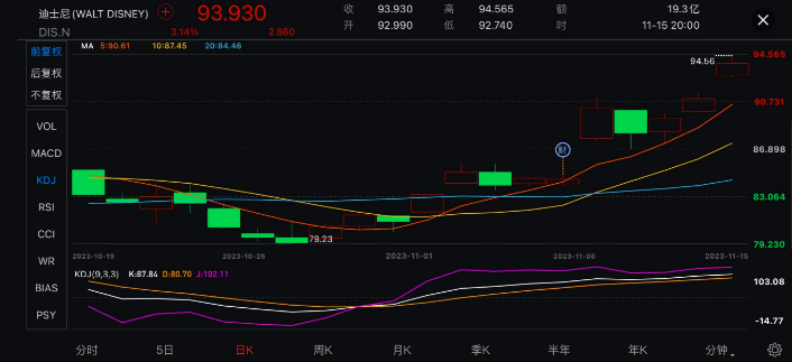Screen dimensions: 792x363
Task: Click the 83.064 price axis label
Action: (x=769, y=196)
